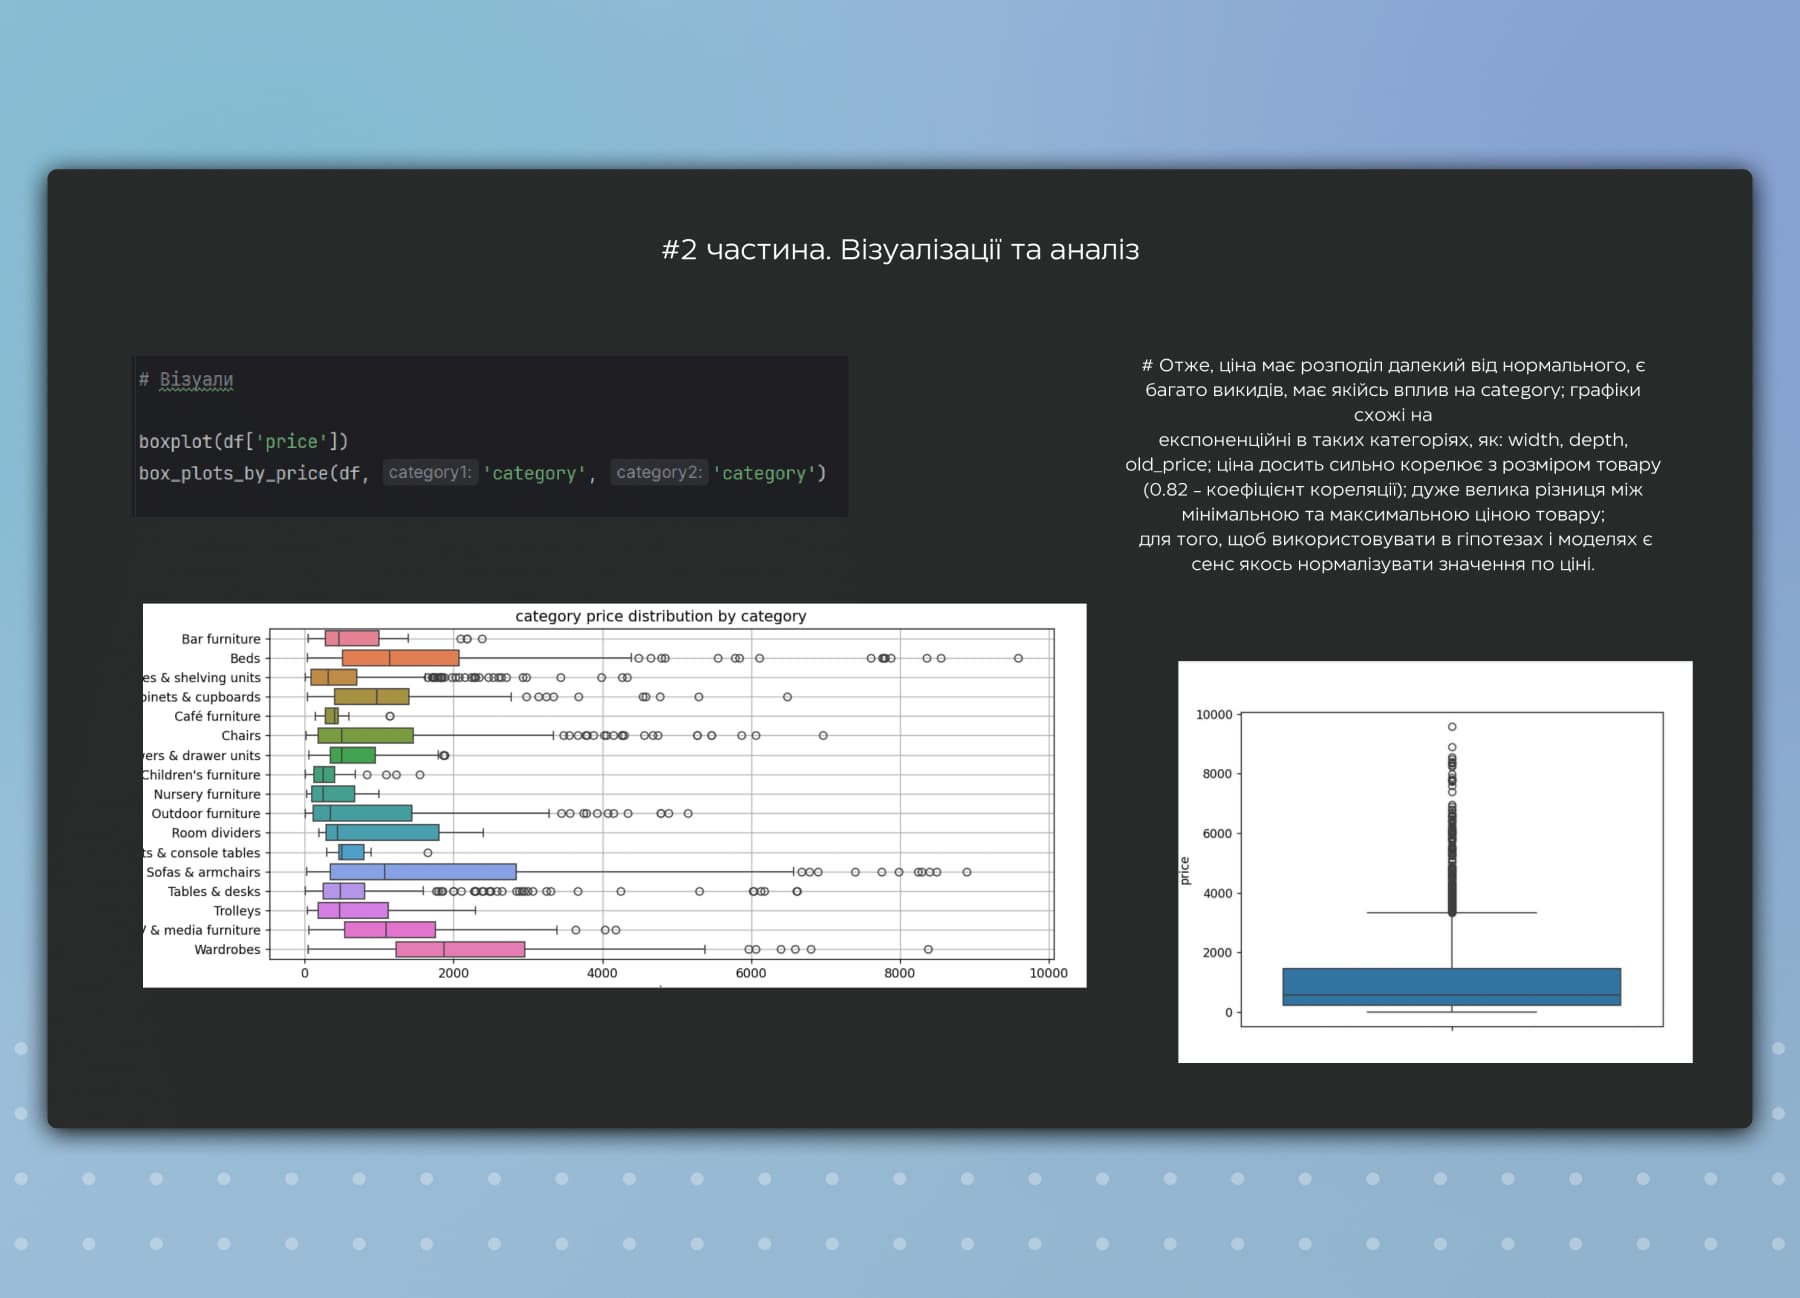Select the 'Outdoor furniture' label
The image size is (1800, 1298).
pos(206,813)
